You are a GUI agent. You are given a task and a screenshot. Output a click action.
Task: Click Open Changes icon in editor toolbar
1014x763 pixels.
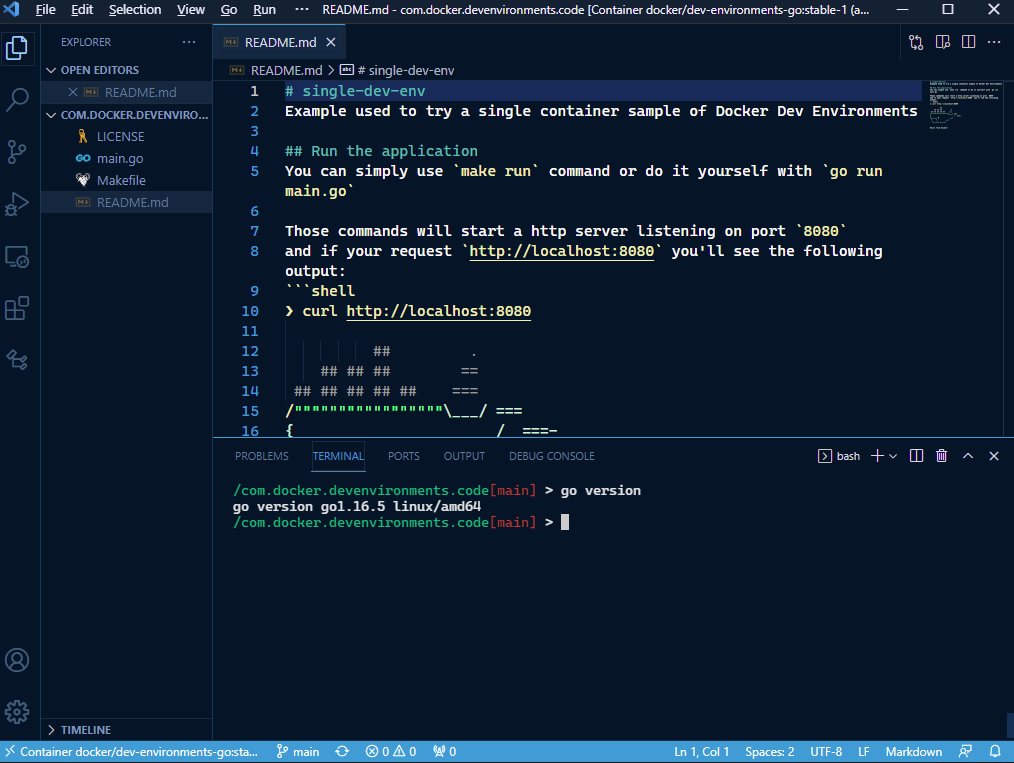point(916,43)
